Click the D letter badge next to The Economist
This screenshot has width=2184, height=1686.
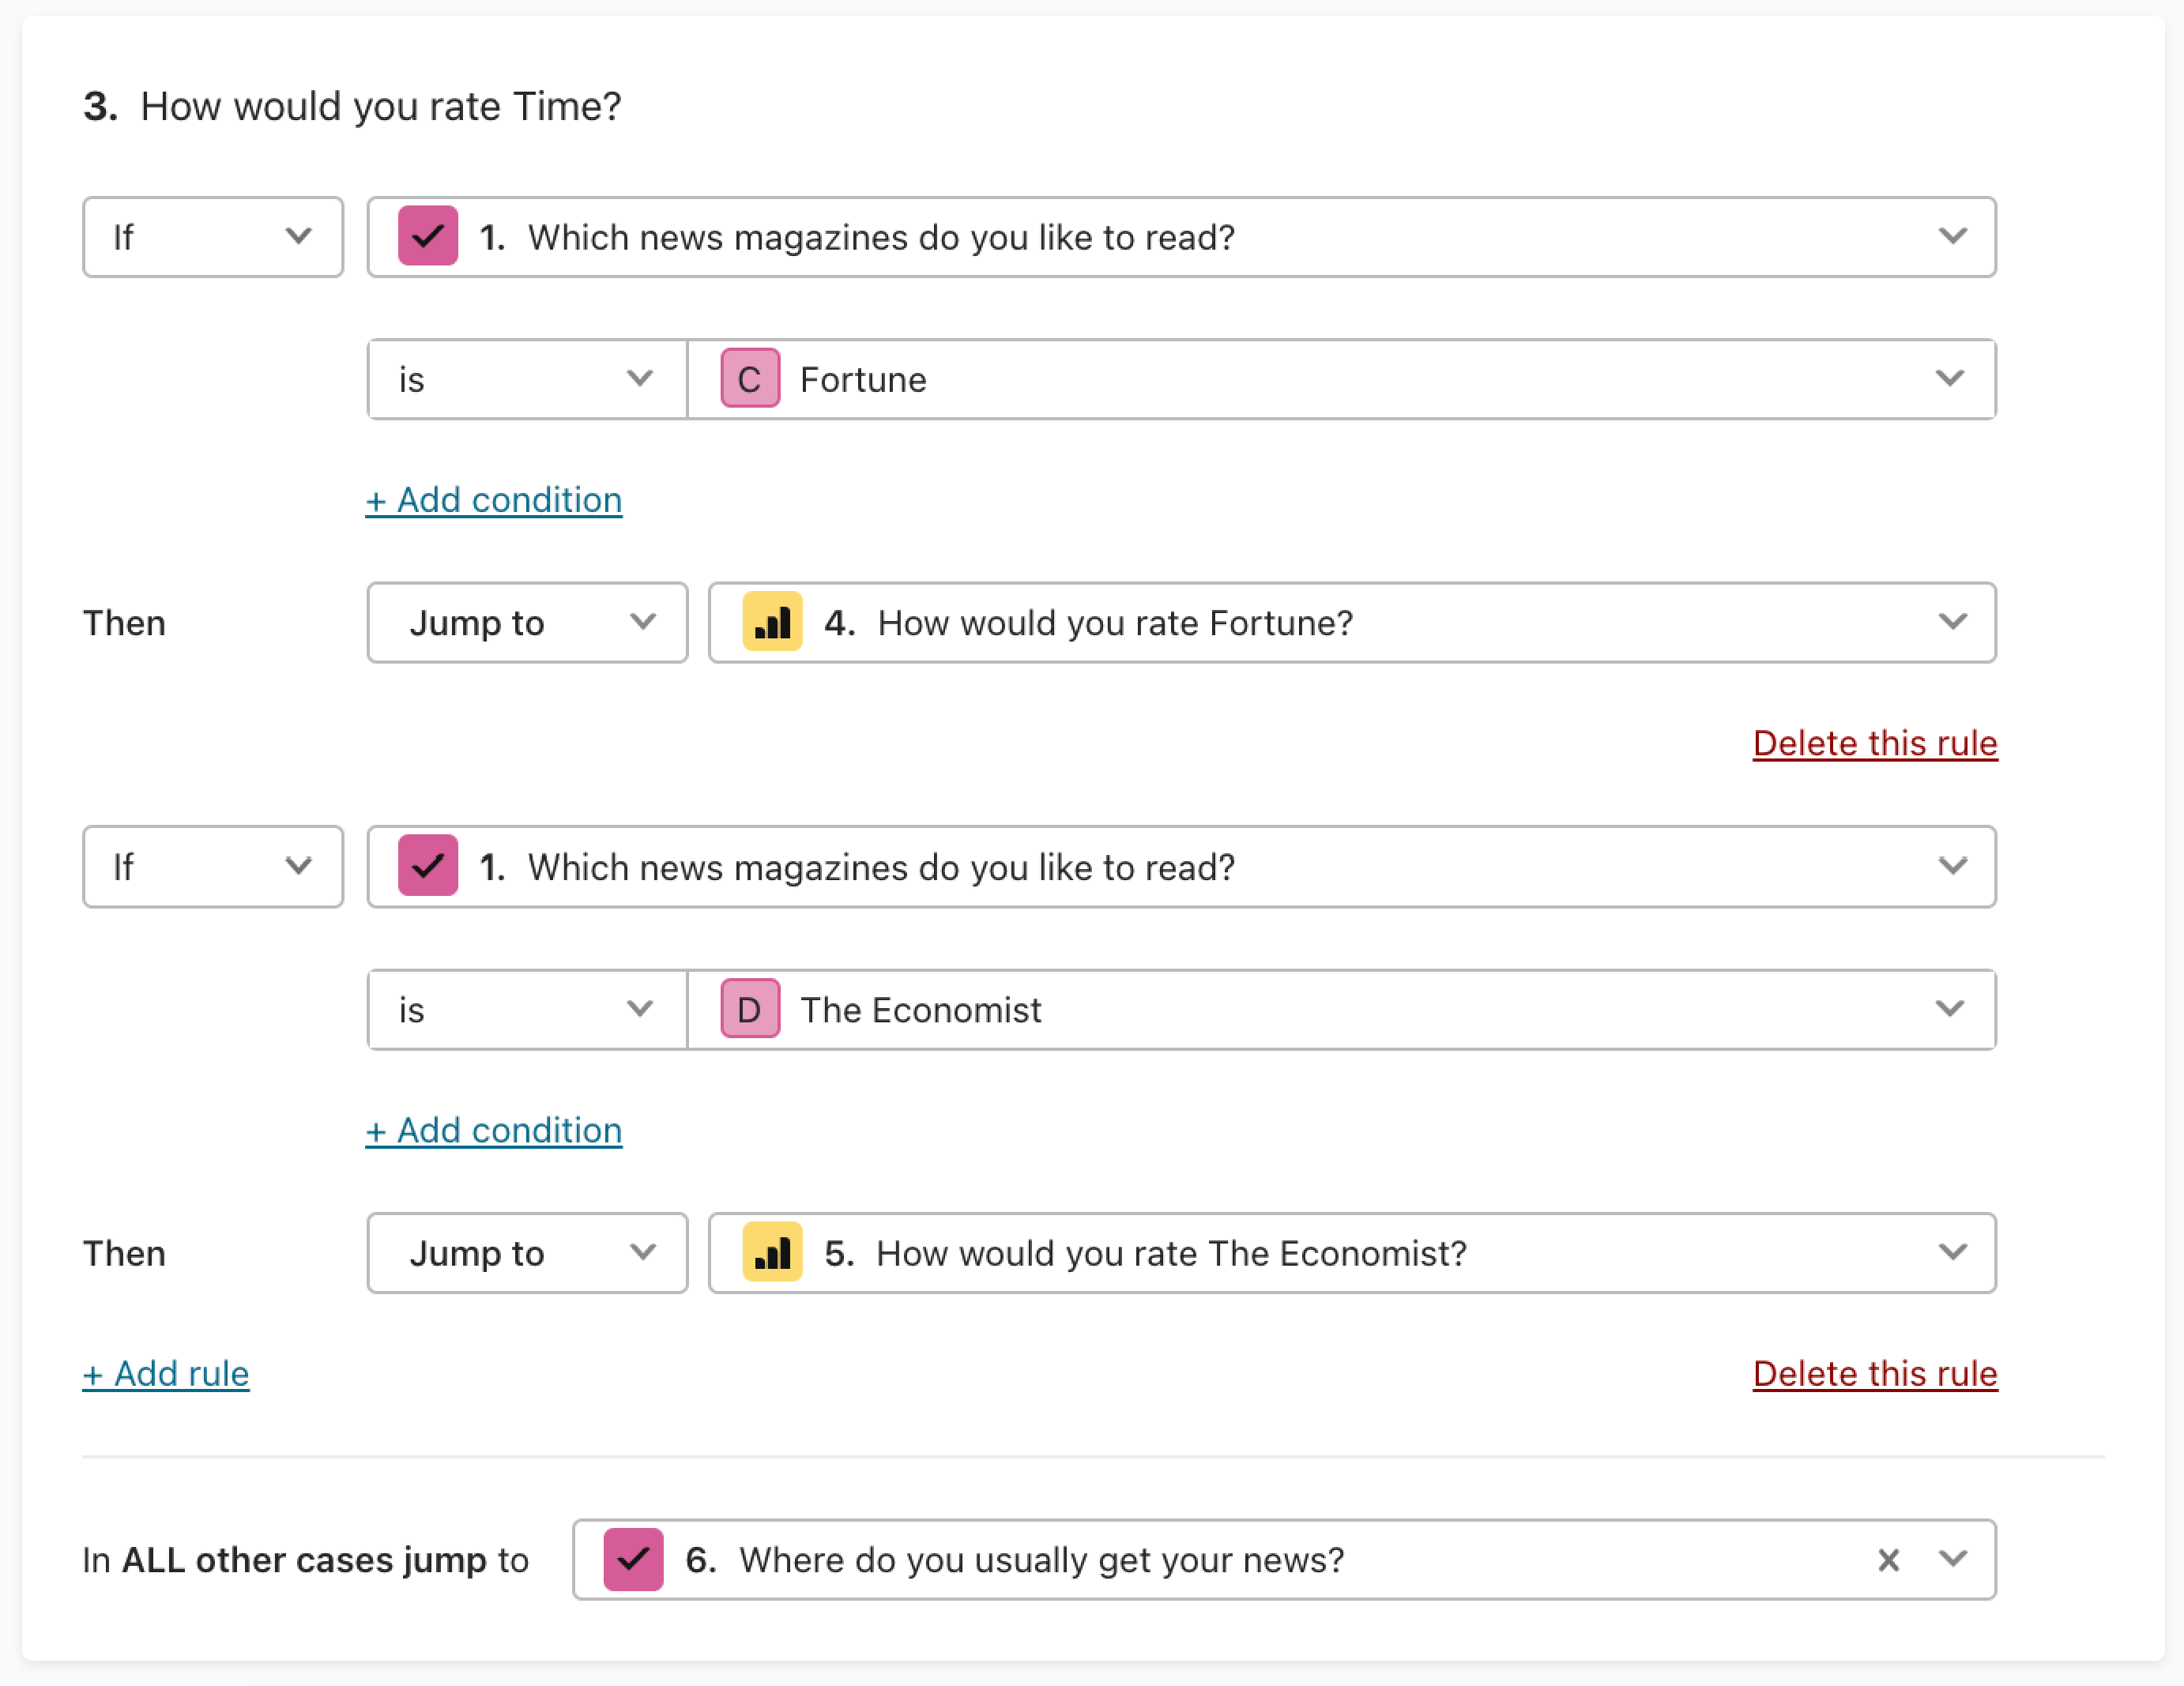tap(750, 1009)
